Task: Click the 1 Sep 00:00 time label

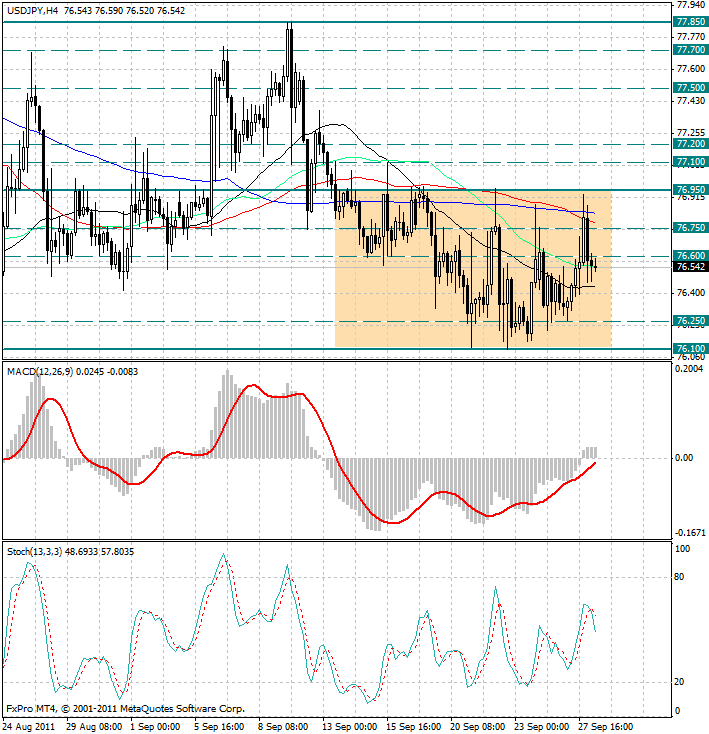Action: 156,727
